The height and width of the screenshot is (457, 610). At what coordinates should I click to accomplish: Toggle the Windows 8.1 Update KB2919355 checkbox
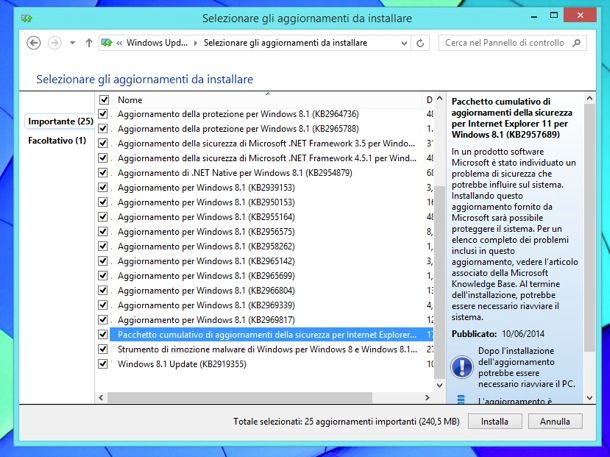103,364
